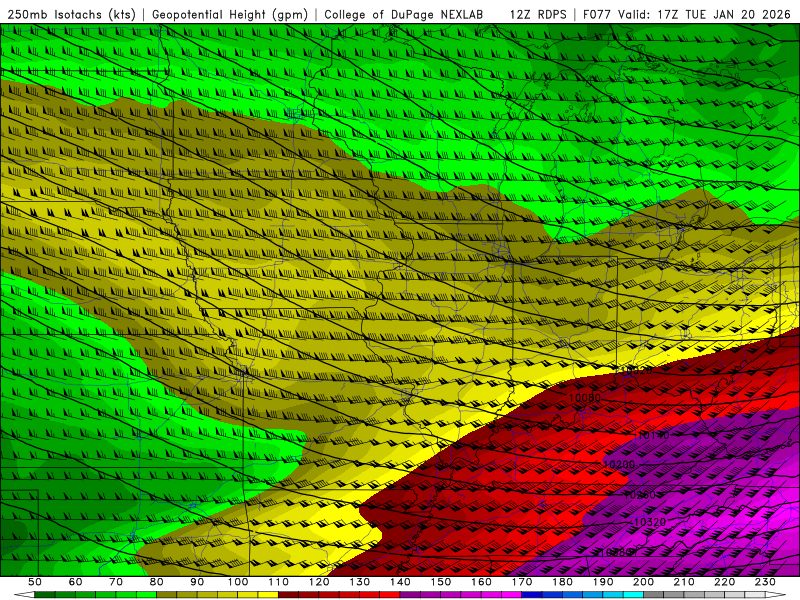Click the 200 label on the color scale

click(643, 582)
